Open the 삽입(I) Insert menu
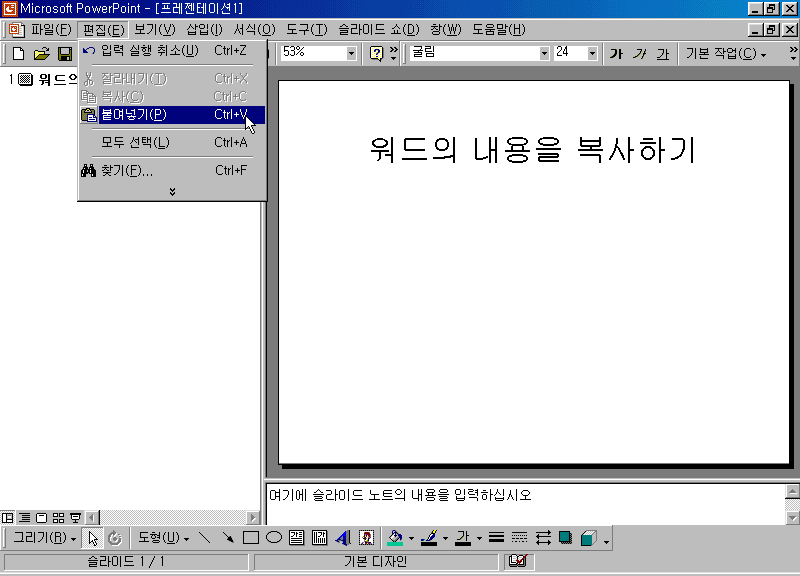 coord(204,30)
